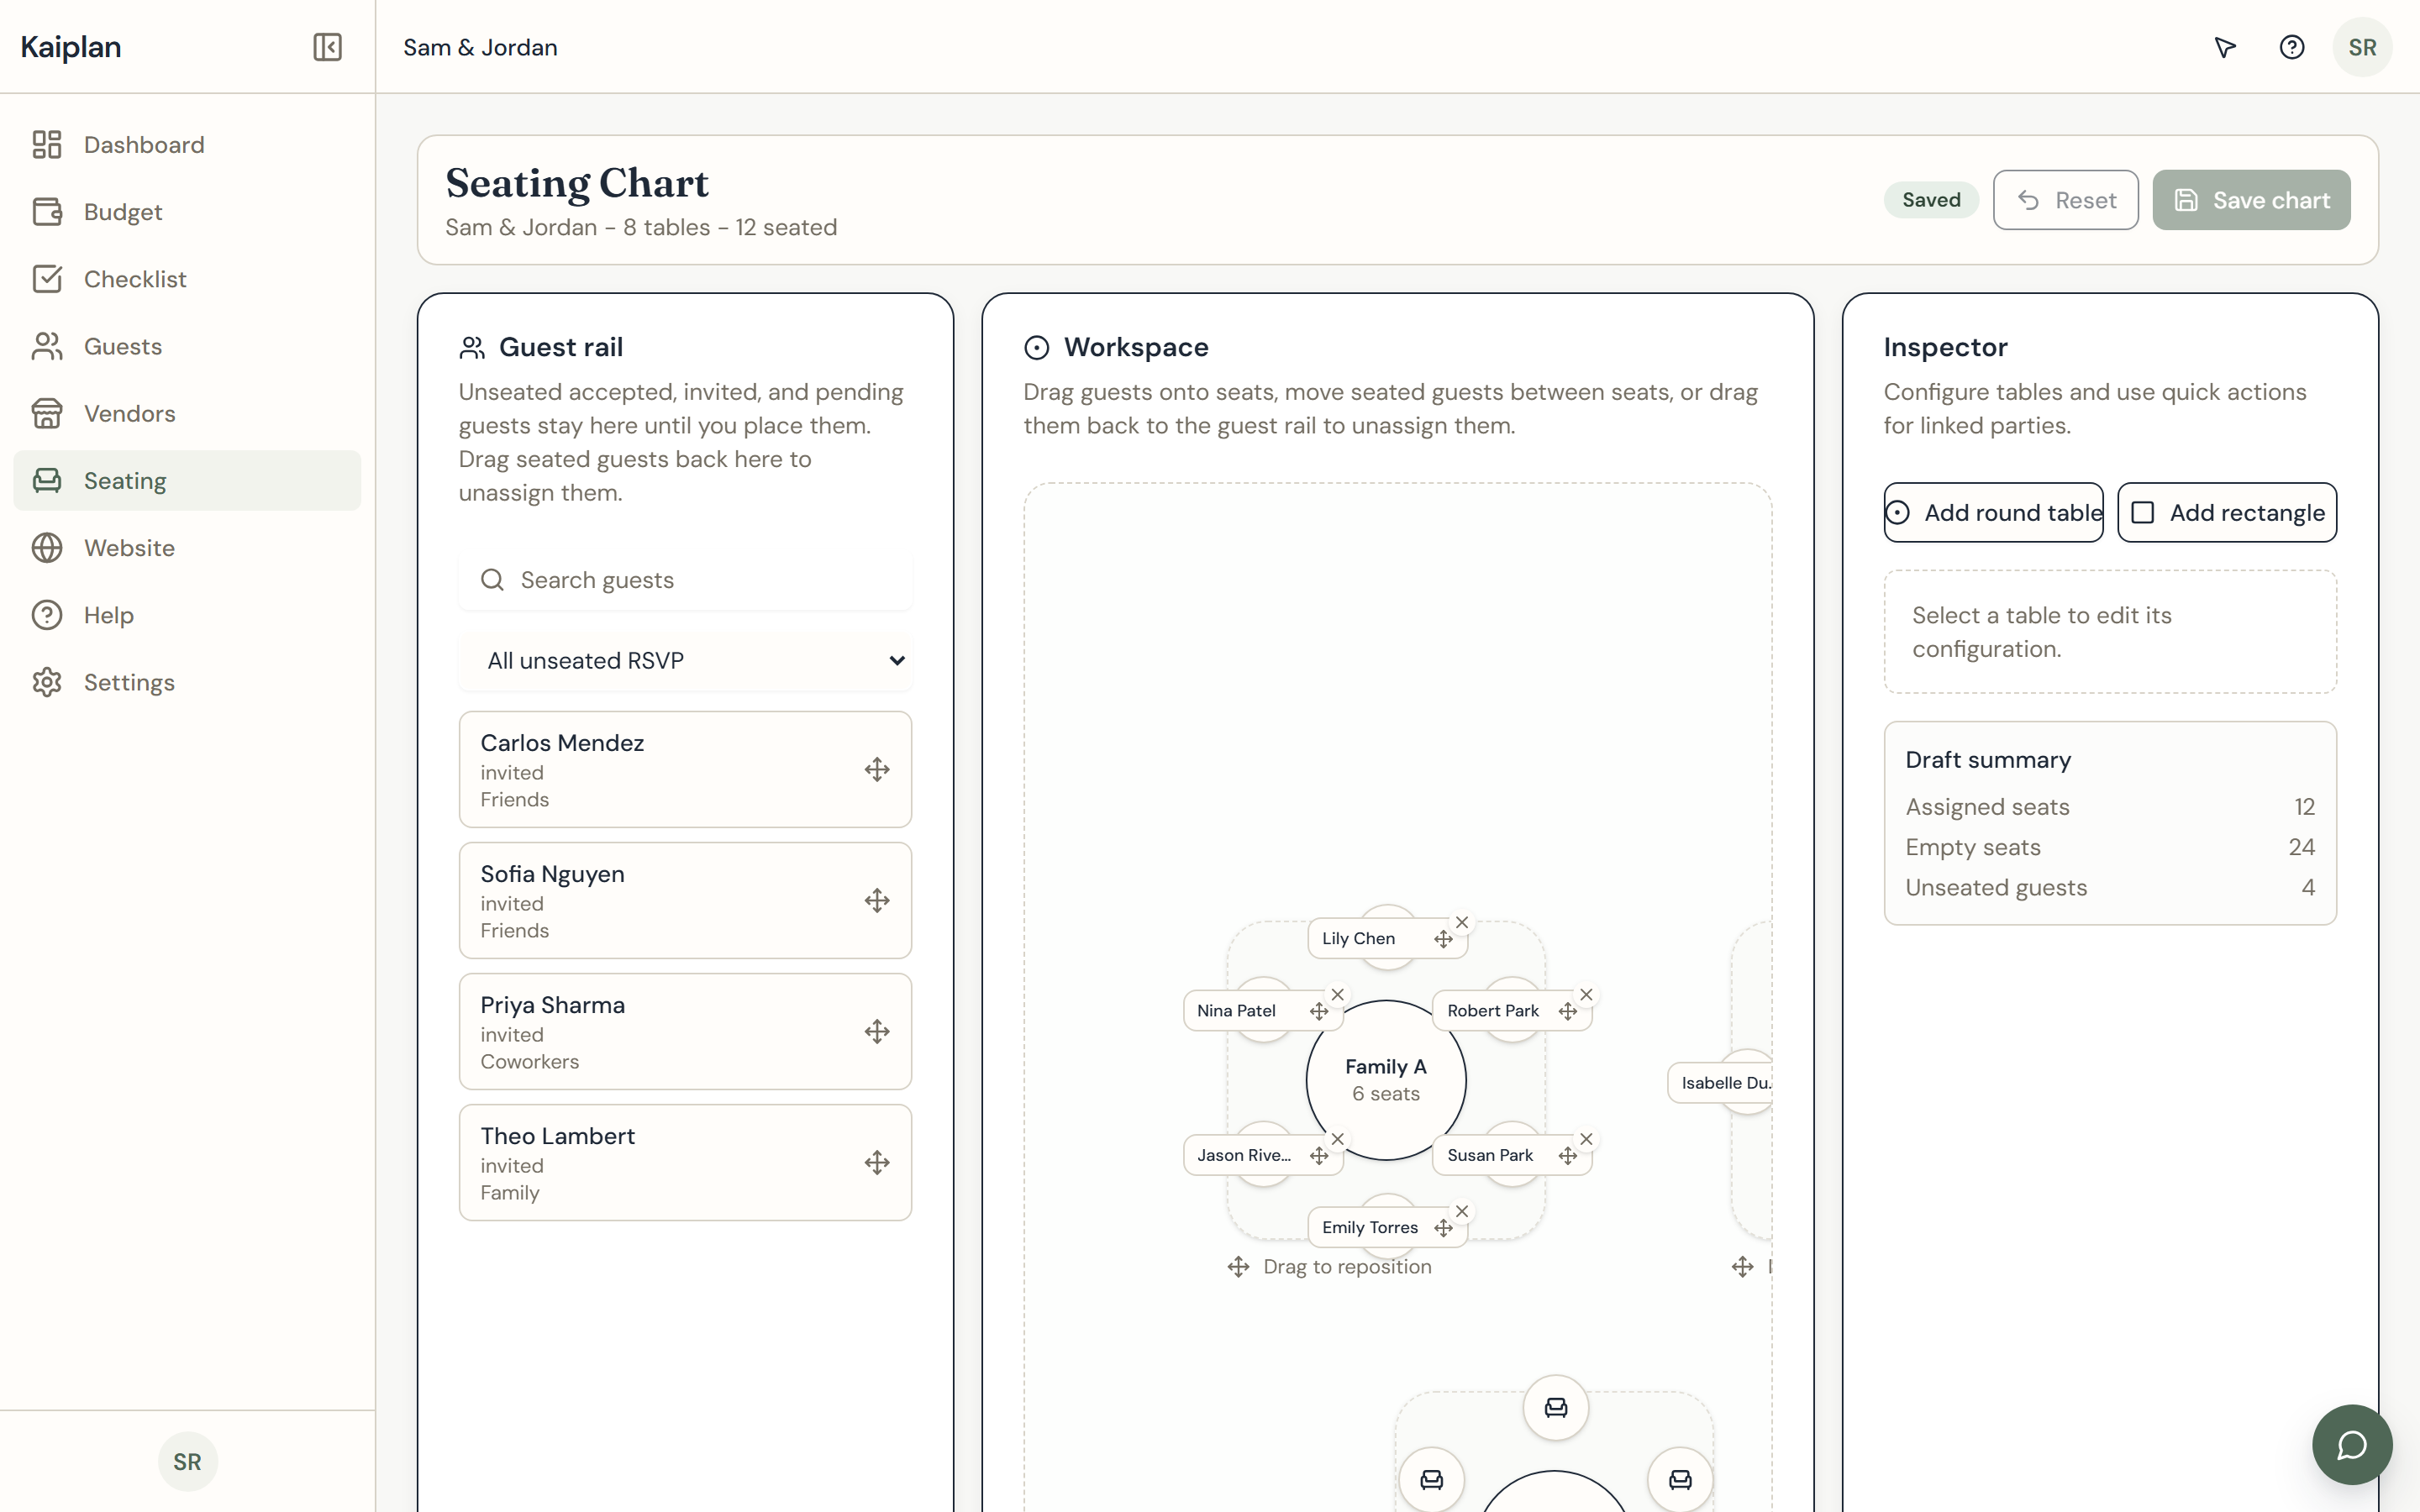This screenshot has height=1512, width=2420.
Task: Click the Family A table reposition handle
Action: pos(1329,1267)
